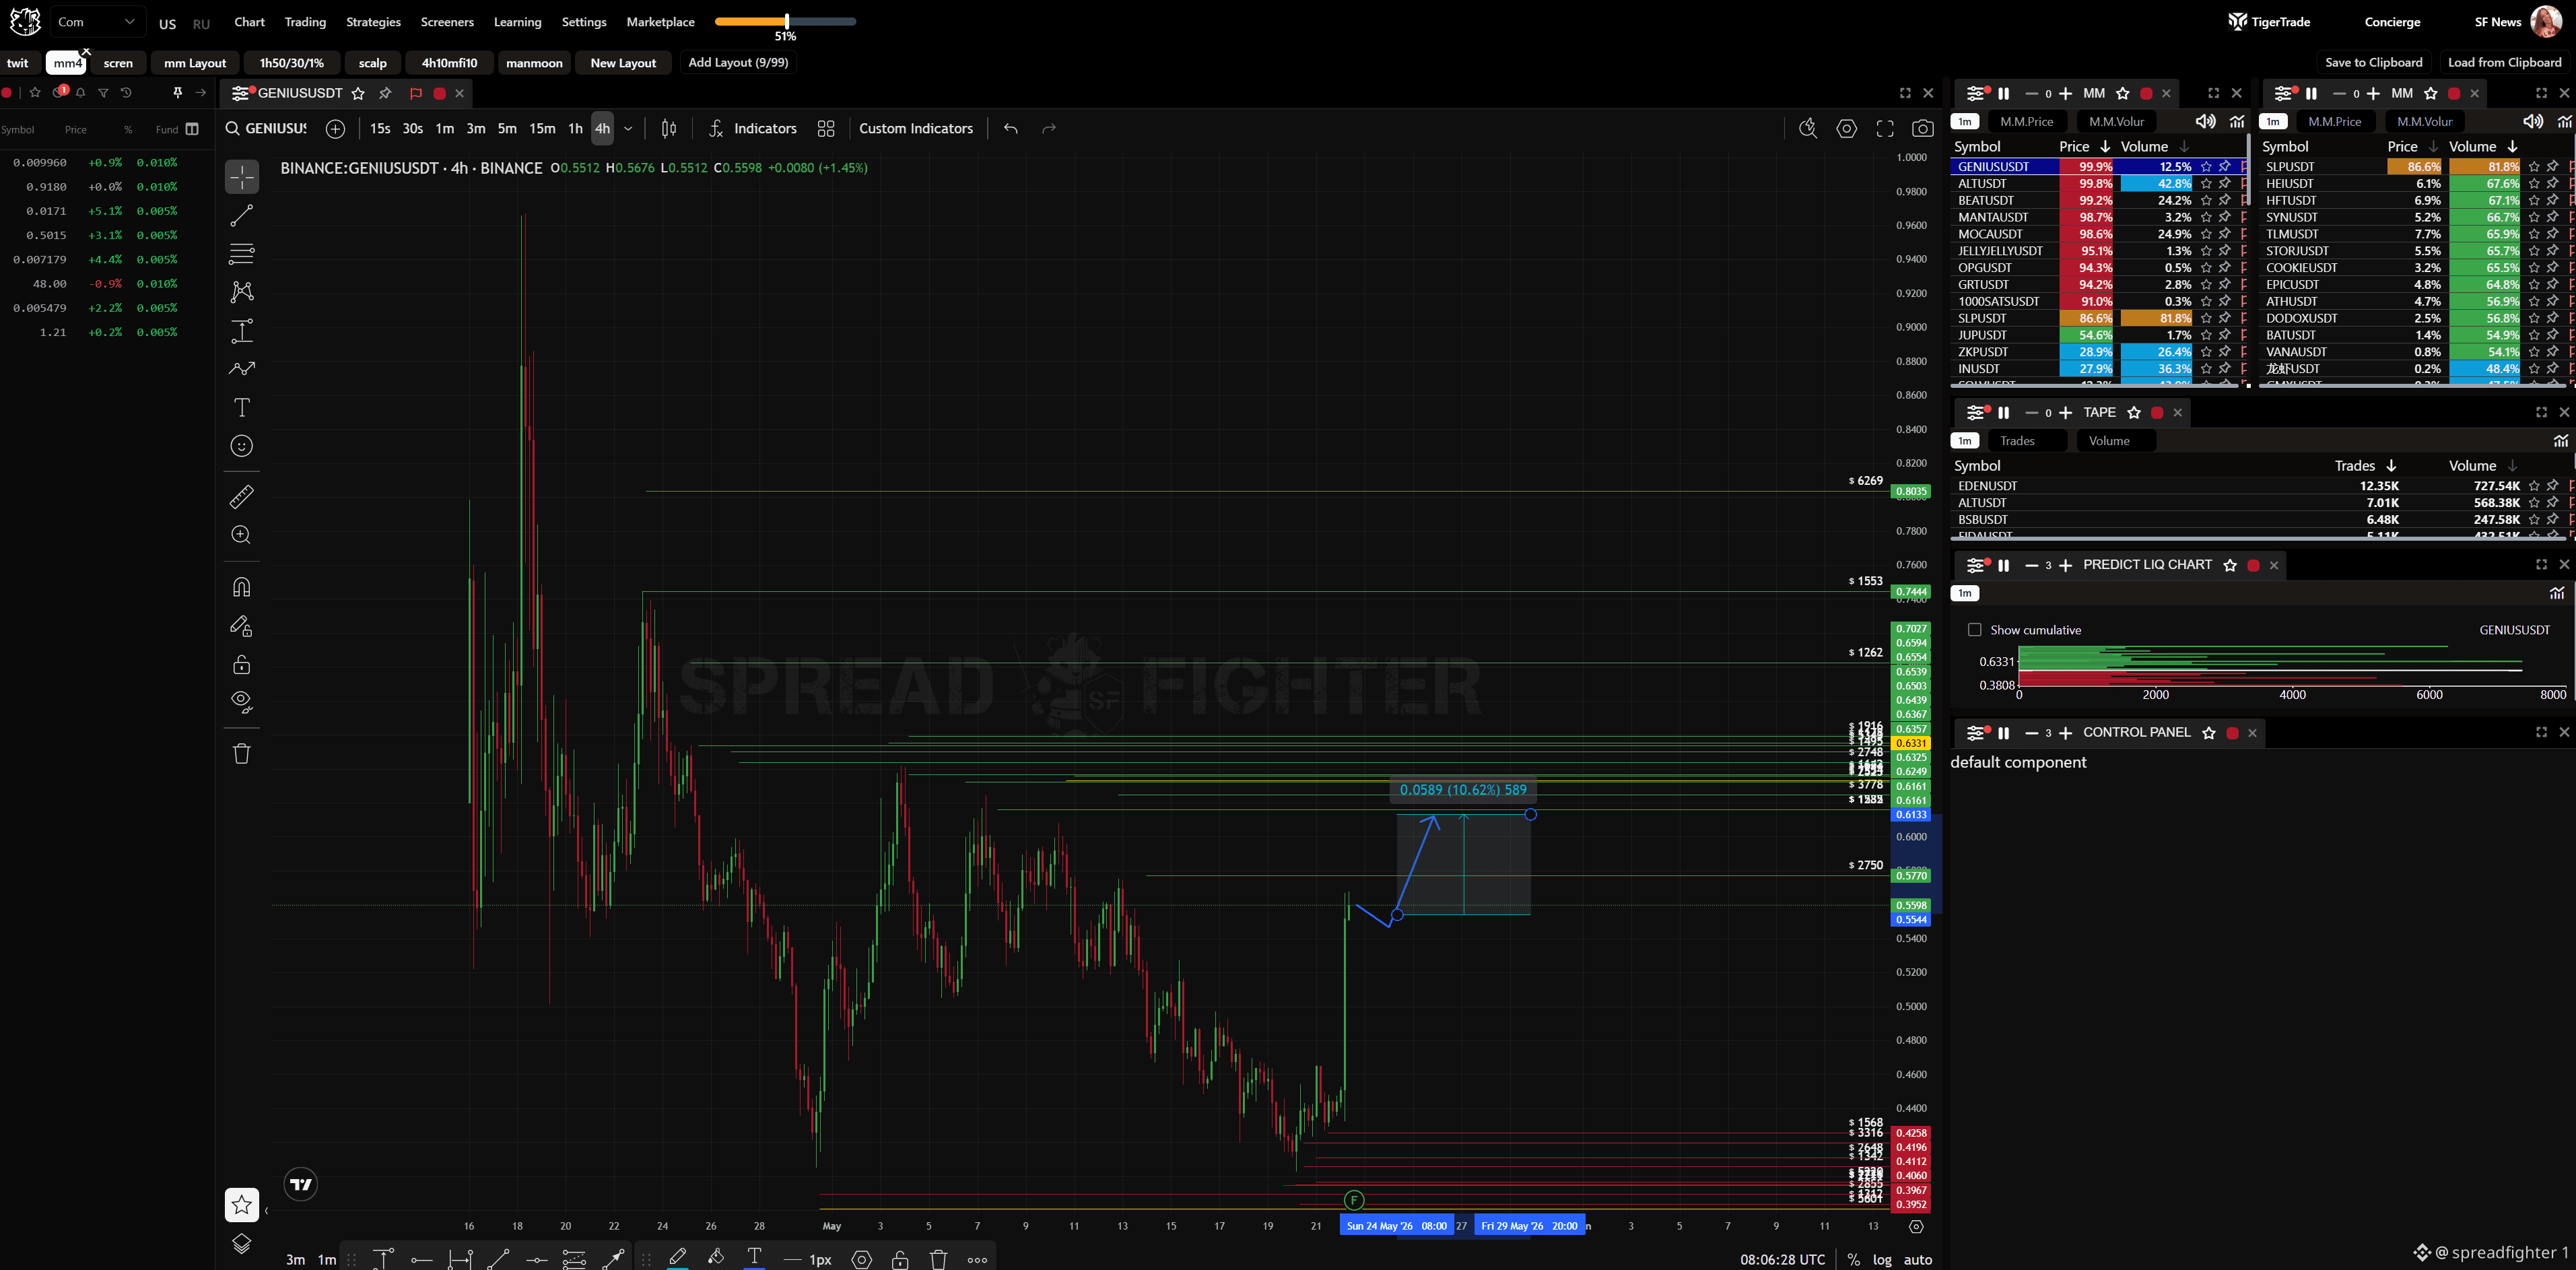Take a chart snapshot with camera icon

(1922, 128)
